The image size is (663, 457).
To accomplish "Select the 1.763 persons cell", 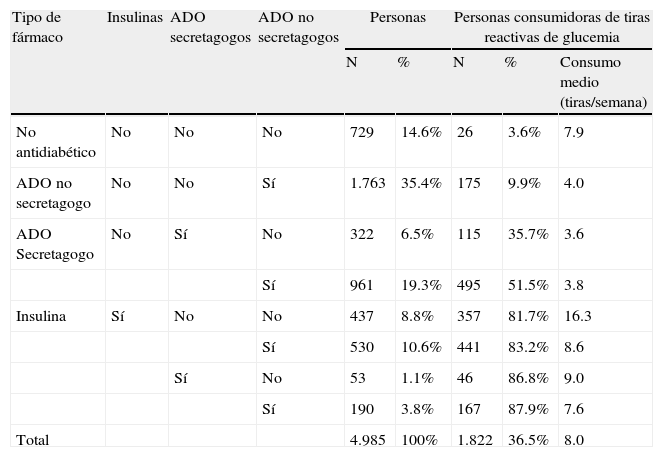I will [367, 184].
